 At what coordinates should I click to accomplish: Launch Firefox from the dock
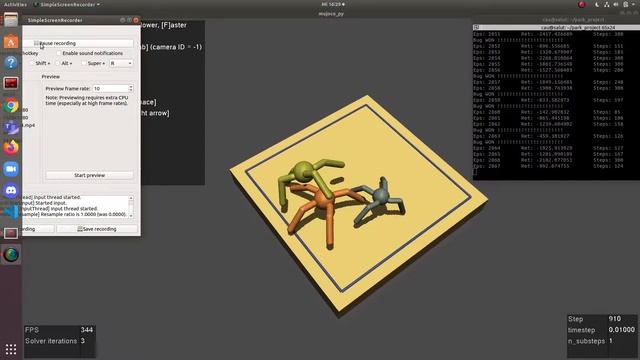(x=11, y=147)
